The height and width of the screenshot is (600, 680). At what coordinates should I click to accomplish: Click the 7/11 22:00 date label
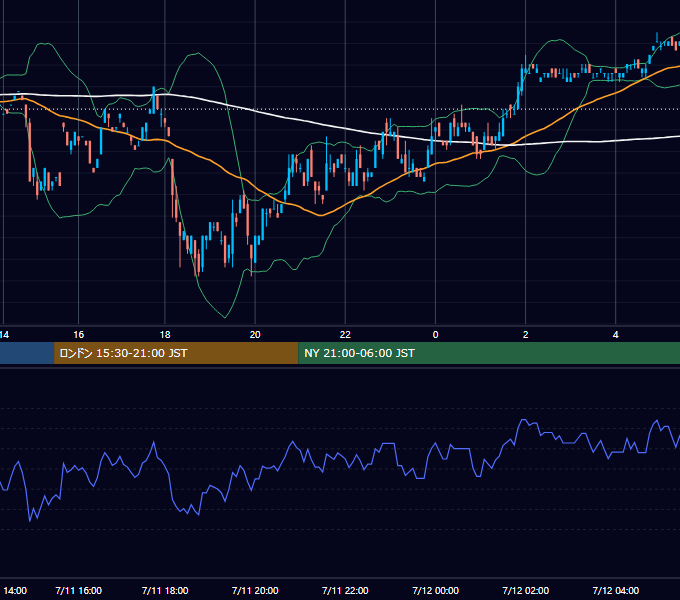click(345, 590)
